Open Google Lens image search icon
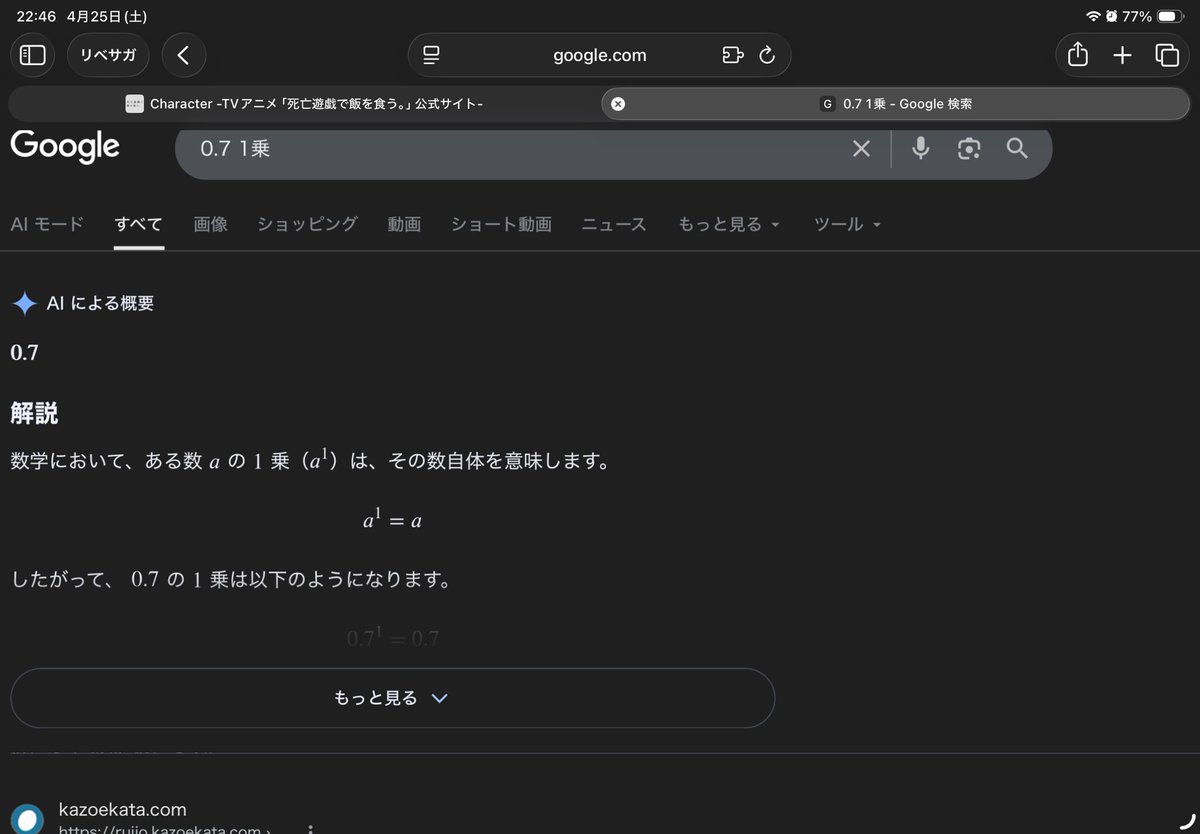 pyautogui.click(x=968, y=149)
